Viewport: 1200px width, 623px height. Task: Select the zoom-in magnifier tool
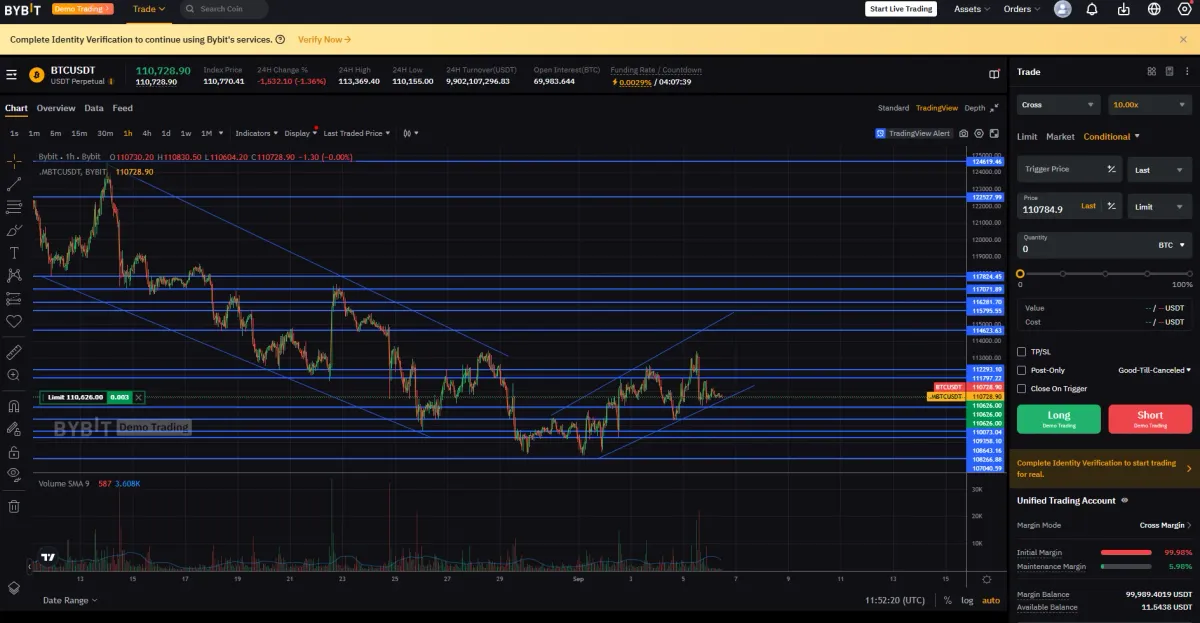coord(14,375)
